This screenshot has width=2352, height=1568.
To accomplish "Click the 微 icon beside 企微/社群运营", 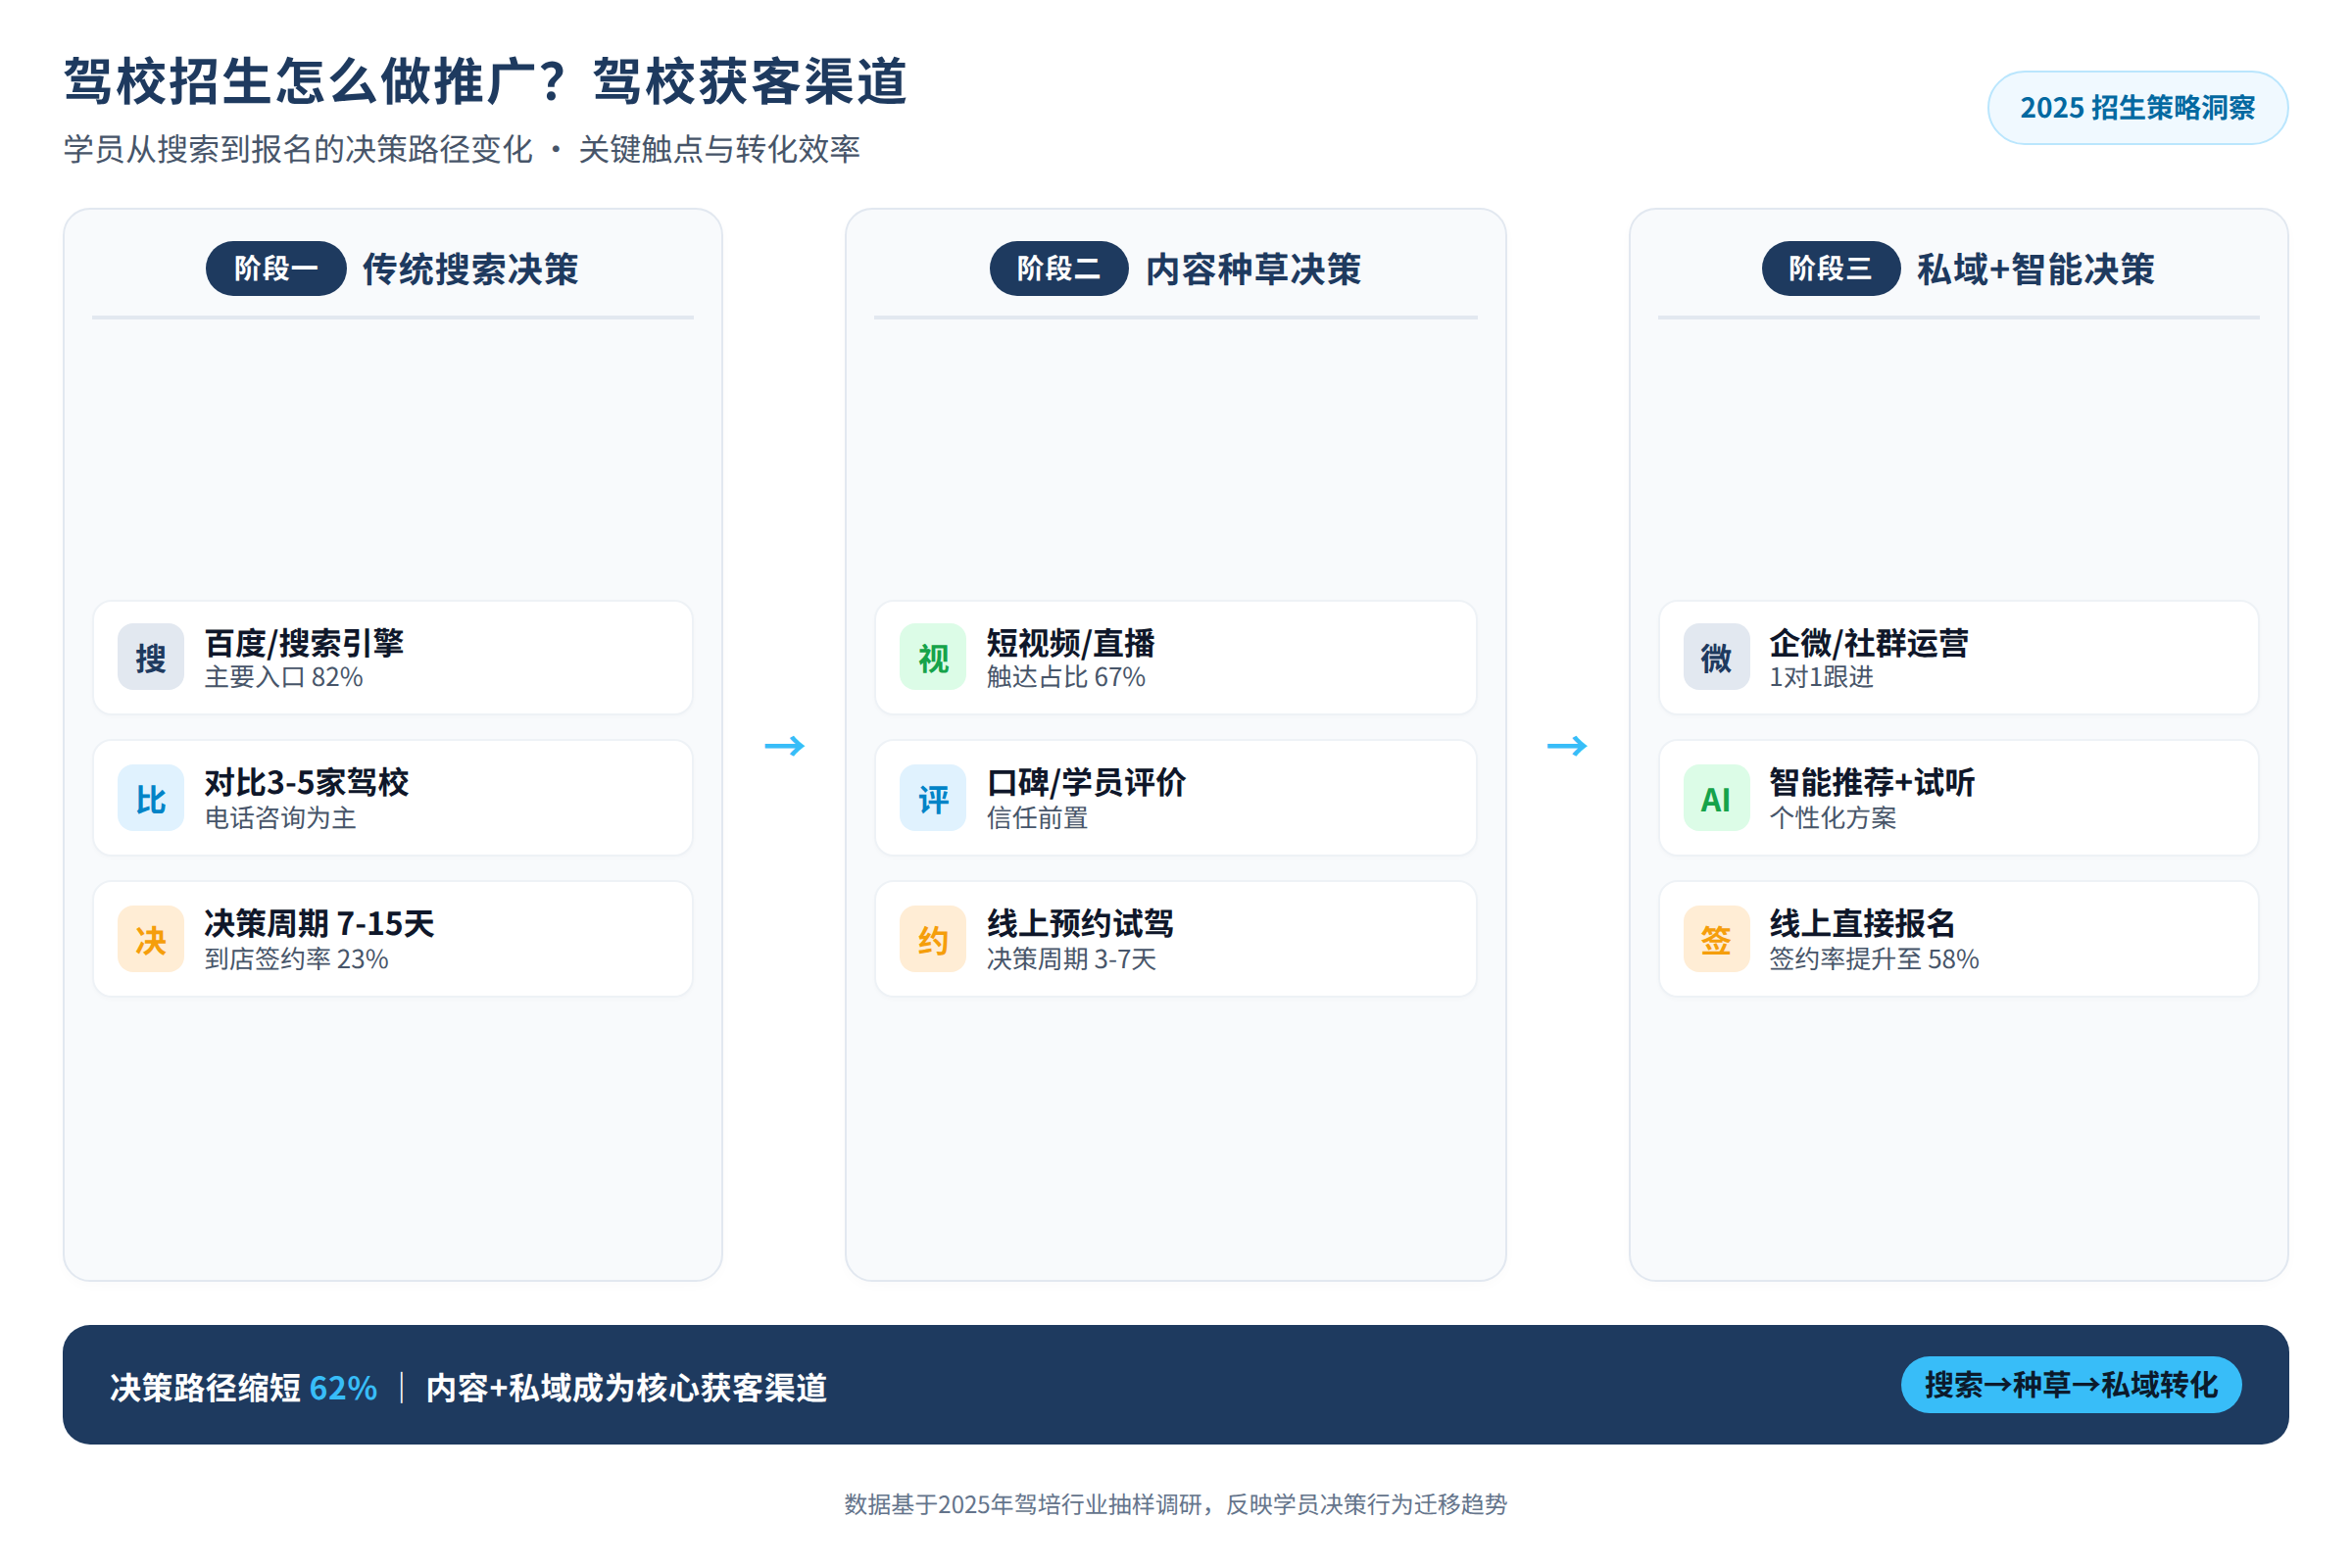I will click(x=1717, y=658).
